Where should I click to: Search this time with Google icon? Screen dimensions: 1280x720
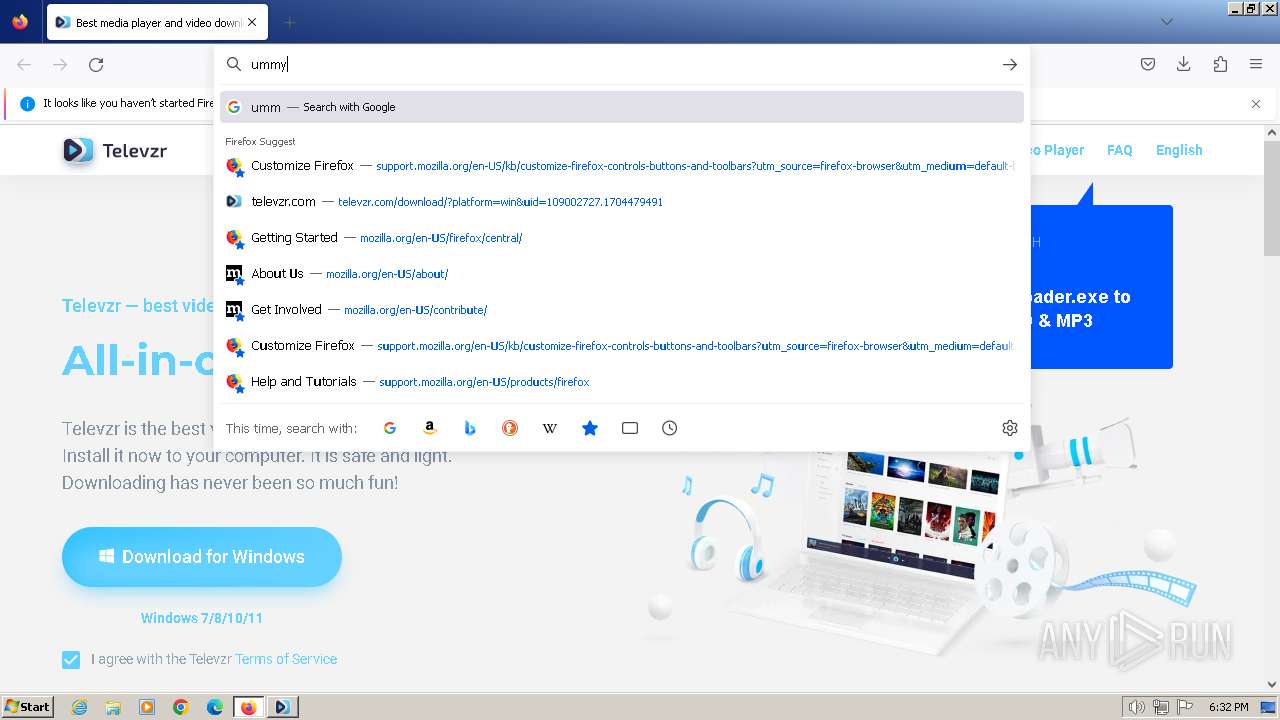tap(390, 428)
